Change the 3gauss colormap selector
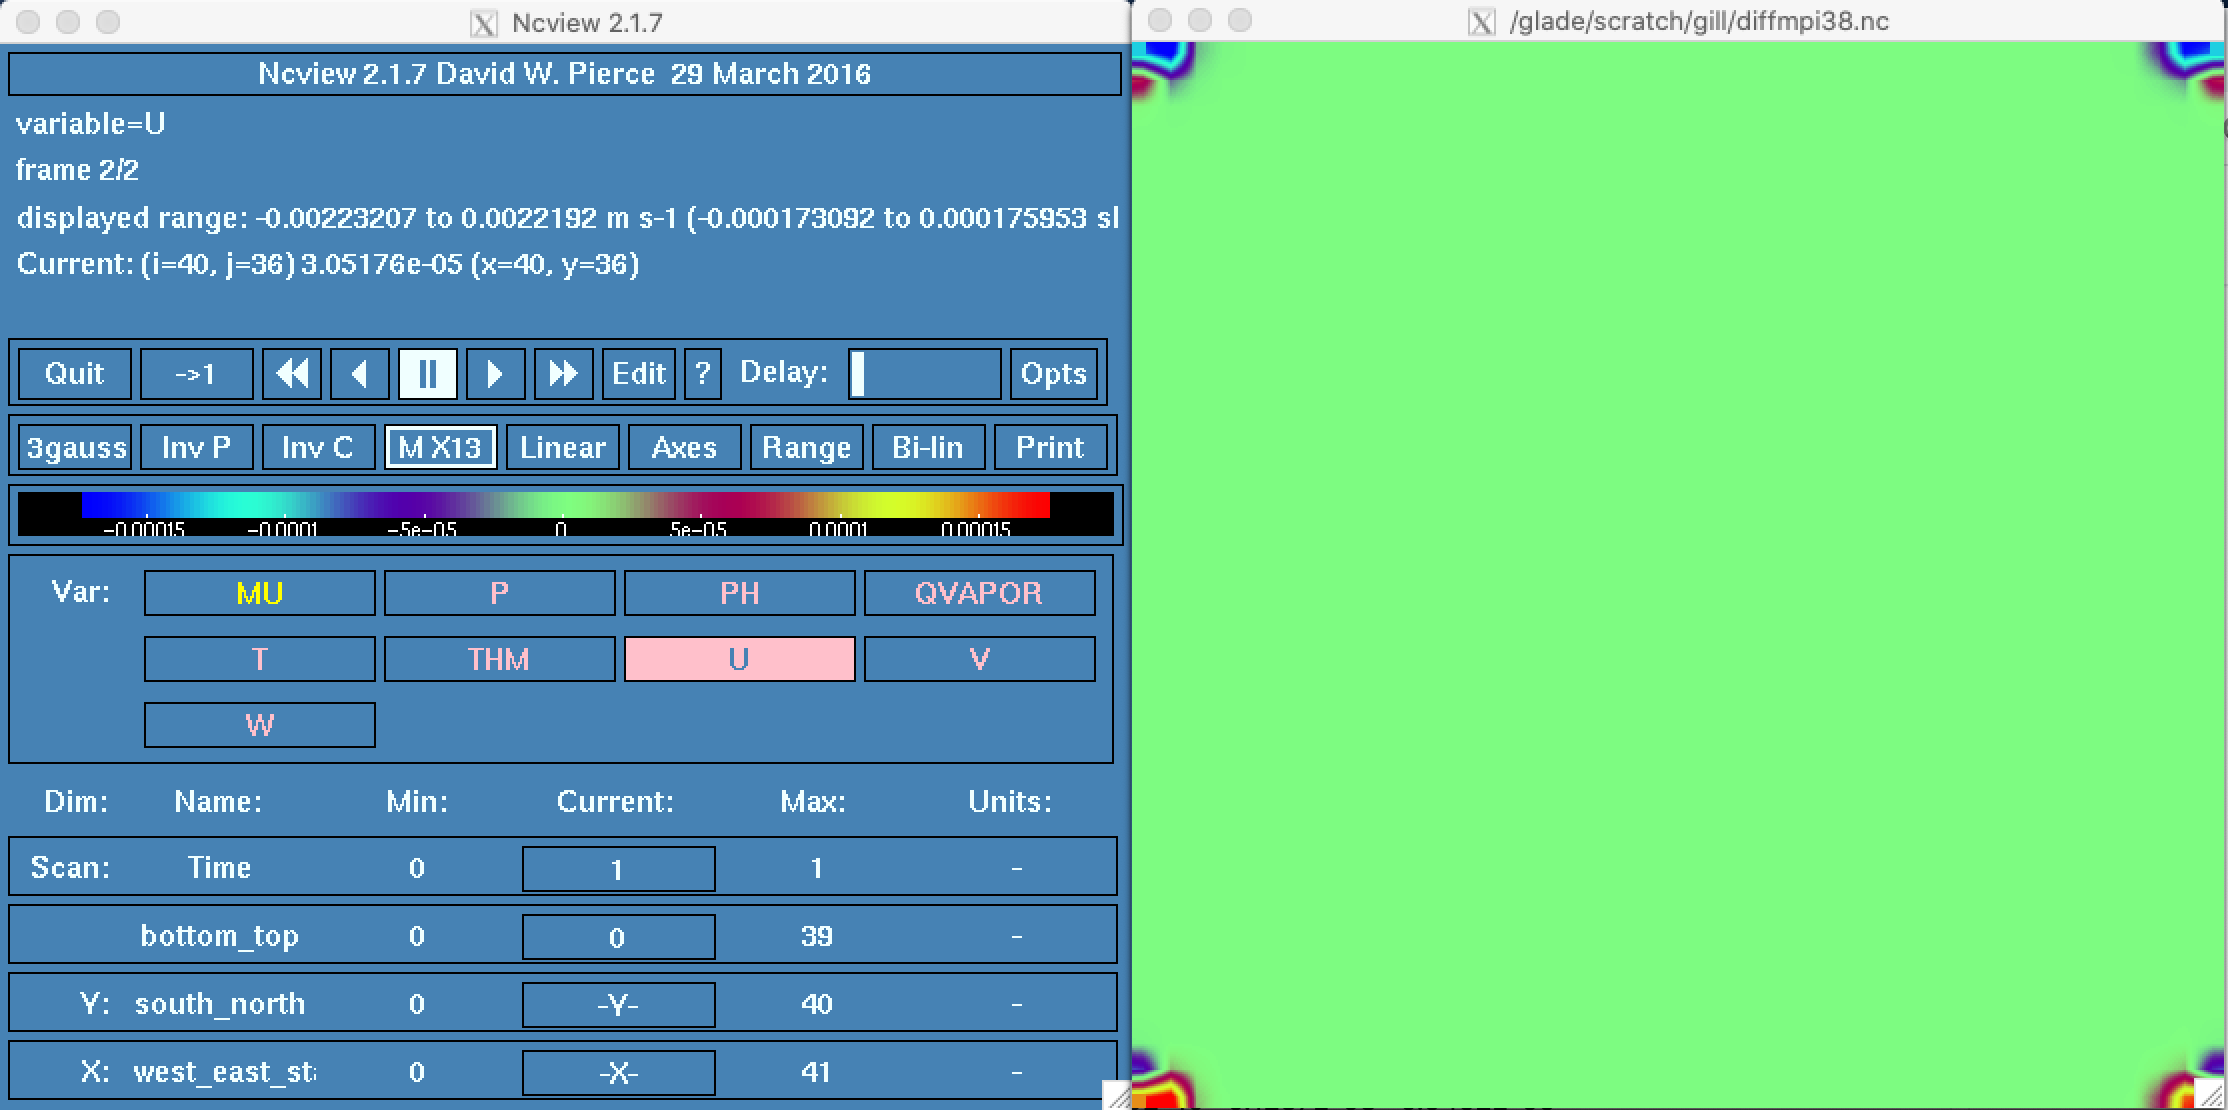Image resolution: width=2228 pixels, height=1110 pixels. [x=76, y=447]
